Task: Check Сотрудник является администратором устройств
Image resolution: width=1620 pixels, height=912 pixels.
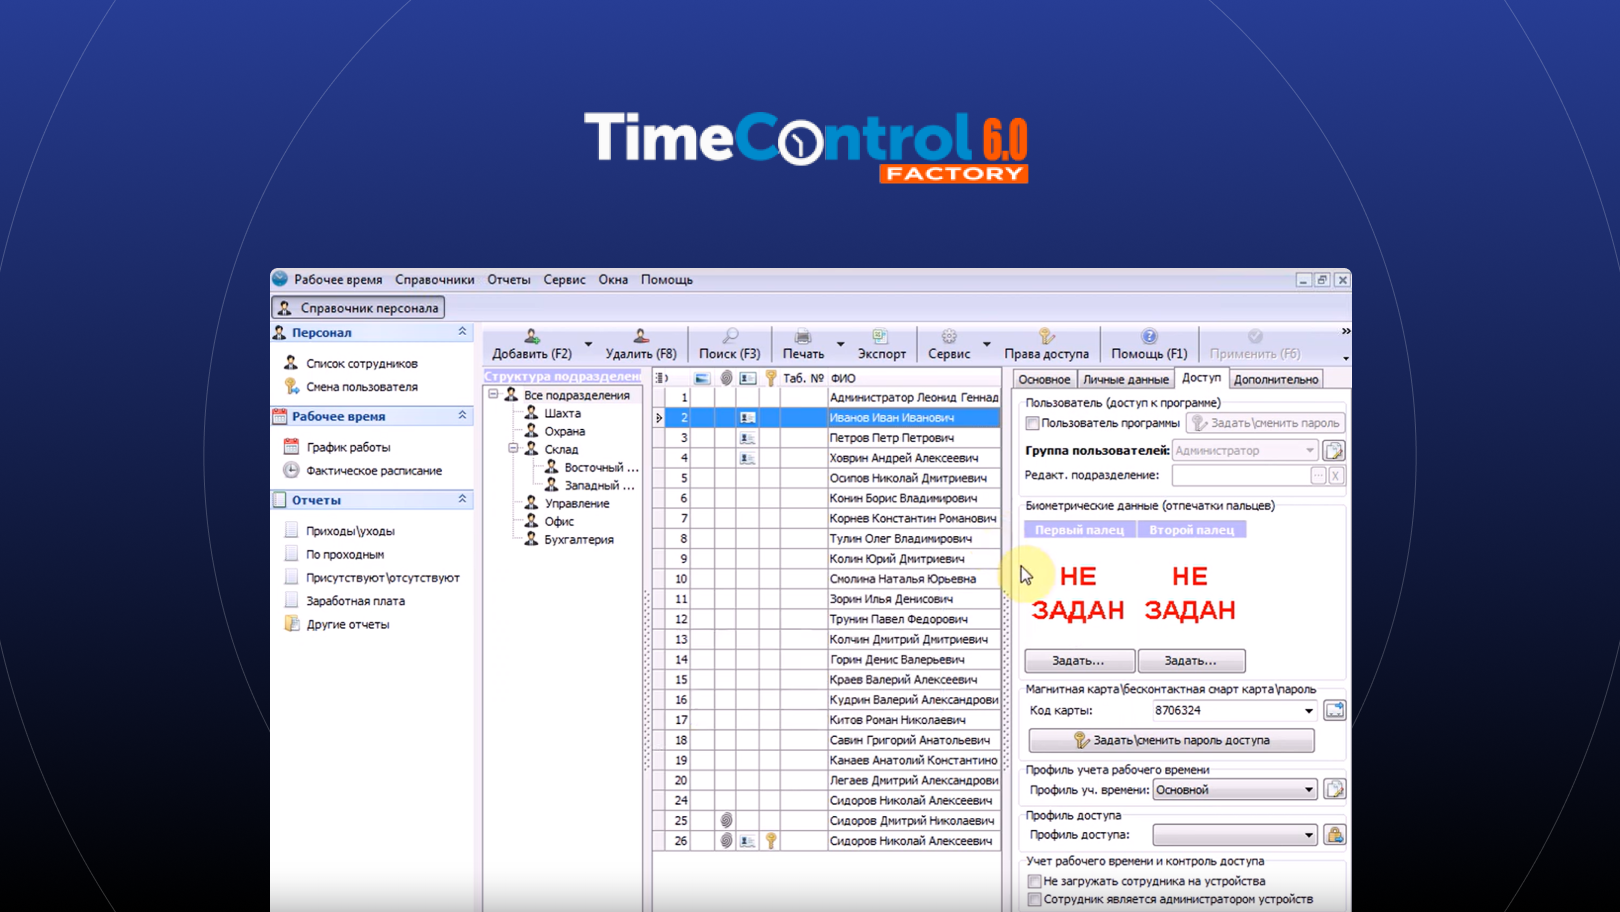Action: tap(1034, 899)
